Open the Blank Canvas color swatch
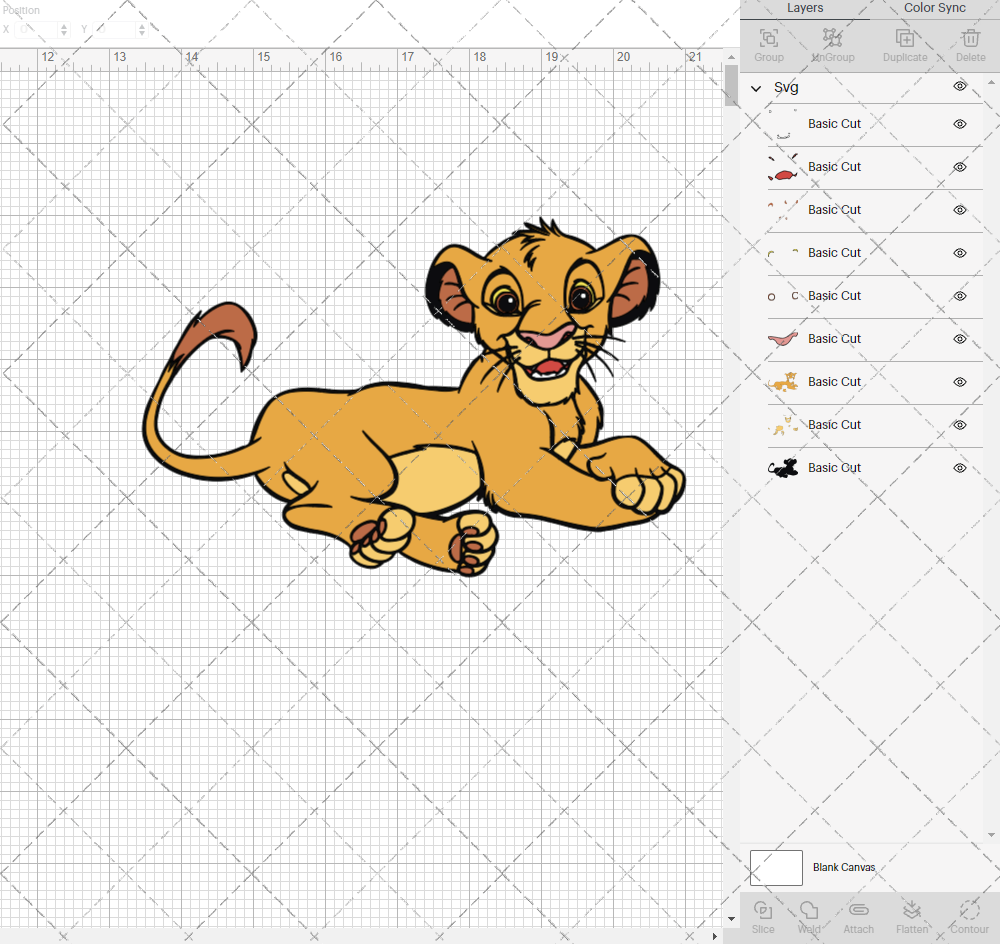Viewport: 1000px width, 944px height. (776, 867)
